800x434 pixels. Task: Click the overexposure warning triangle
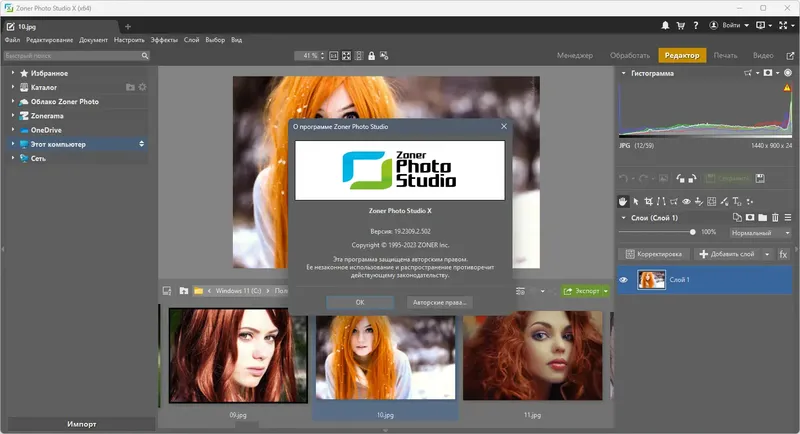pyautogui.click(x=787, y=88)
